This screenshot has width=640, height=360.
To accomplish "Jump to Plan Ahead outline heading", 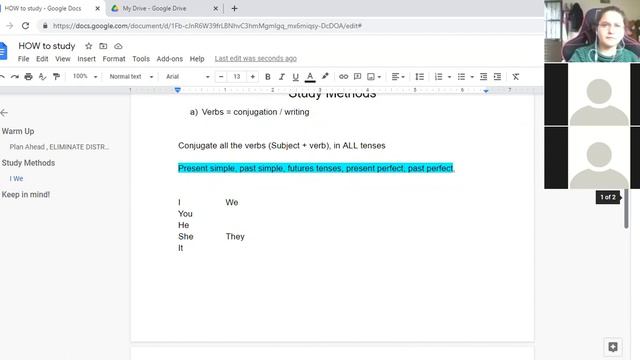I will tap(59, 147).
